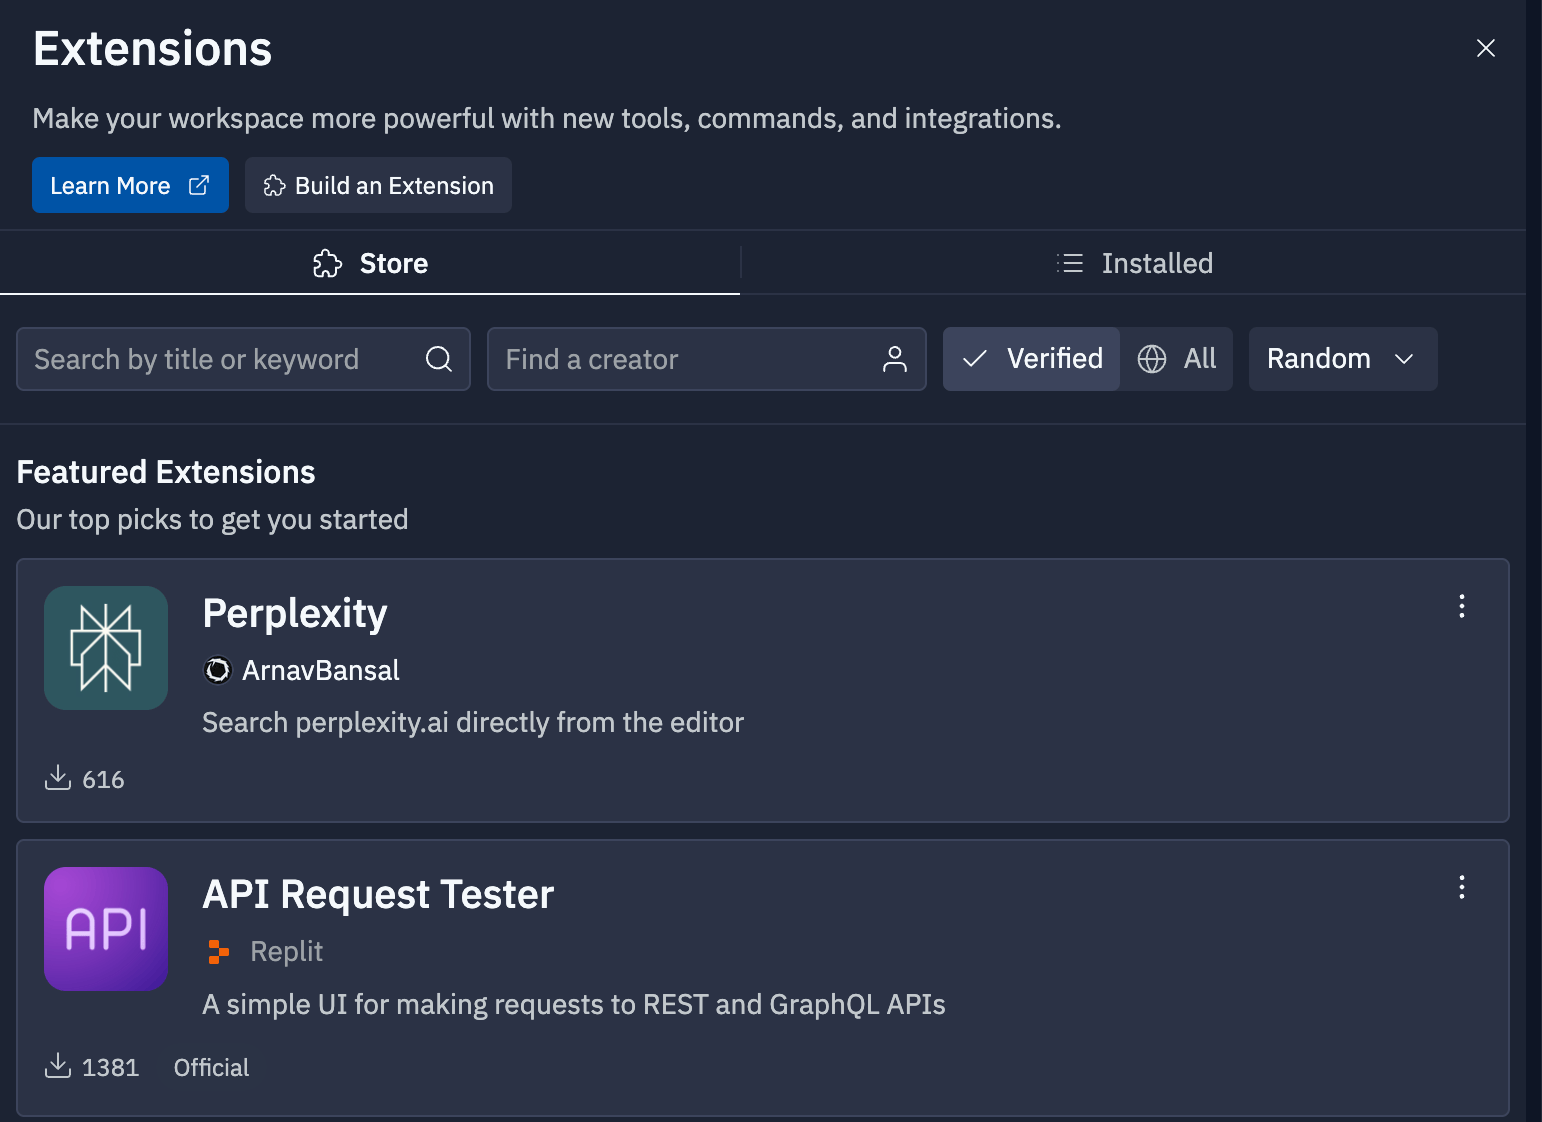1542x1122 pixels.
Task: Open the Random sort dropdown
Action: (1343, 359)
